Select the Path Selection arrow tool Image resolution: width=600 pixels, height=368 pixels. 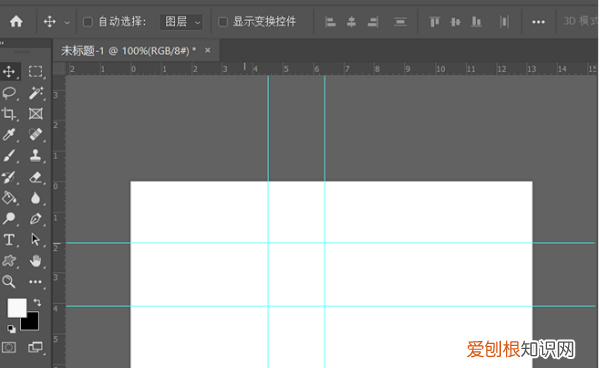coord(36,240)
